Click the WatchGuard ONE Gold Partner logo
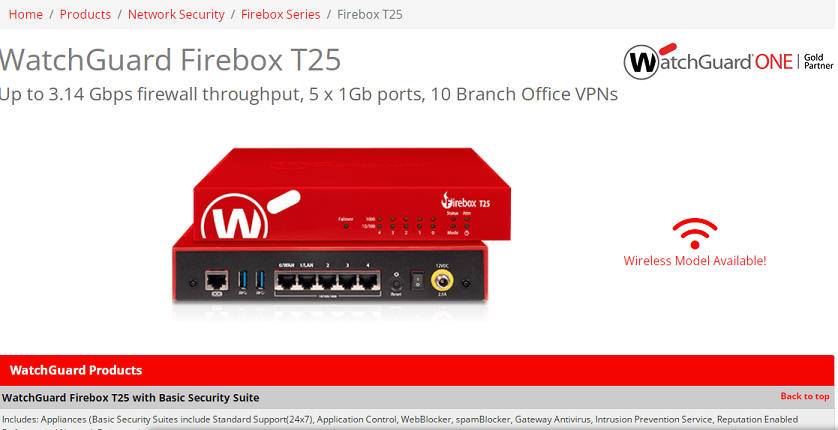The height and width of the screenshot is (430, 838). coord(728,61)
